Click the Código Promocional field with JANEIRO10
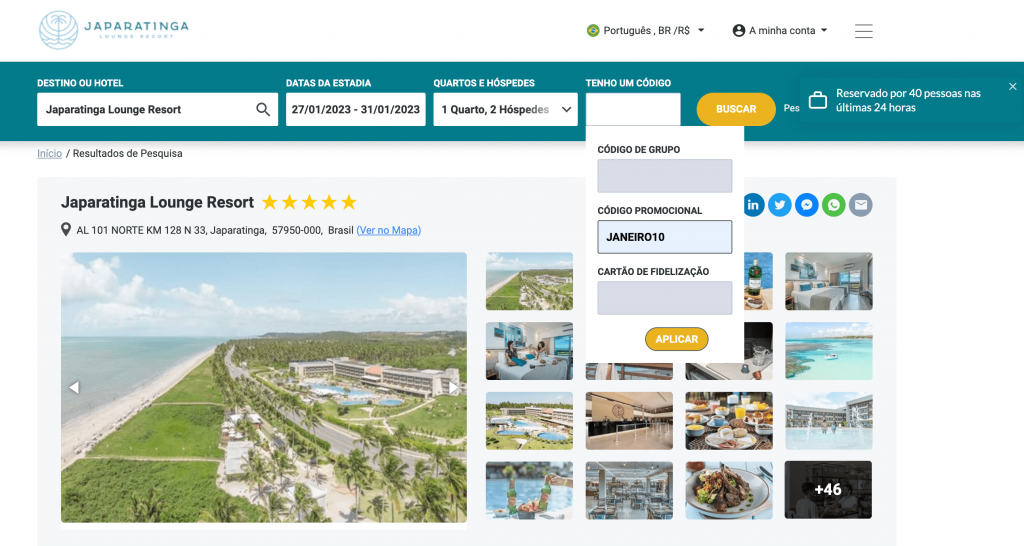The height and width of the screenshot is (546, 1024). pos(665,236)
